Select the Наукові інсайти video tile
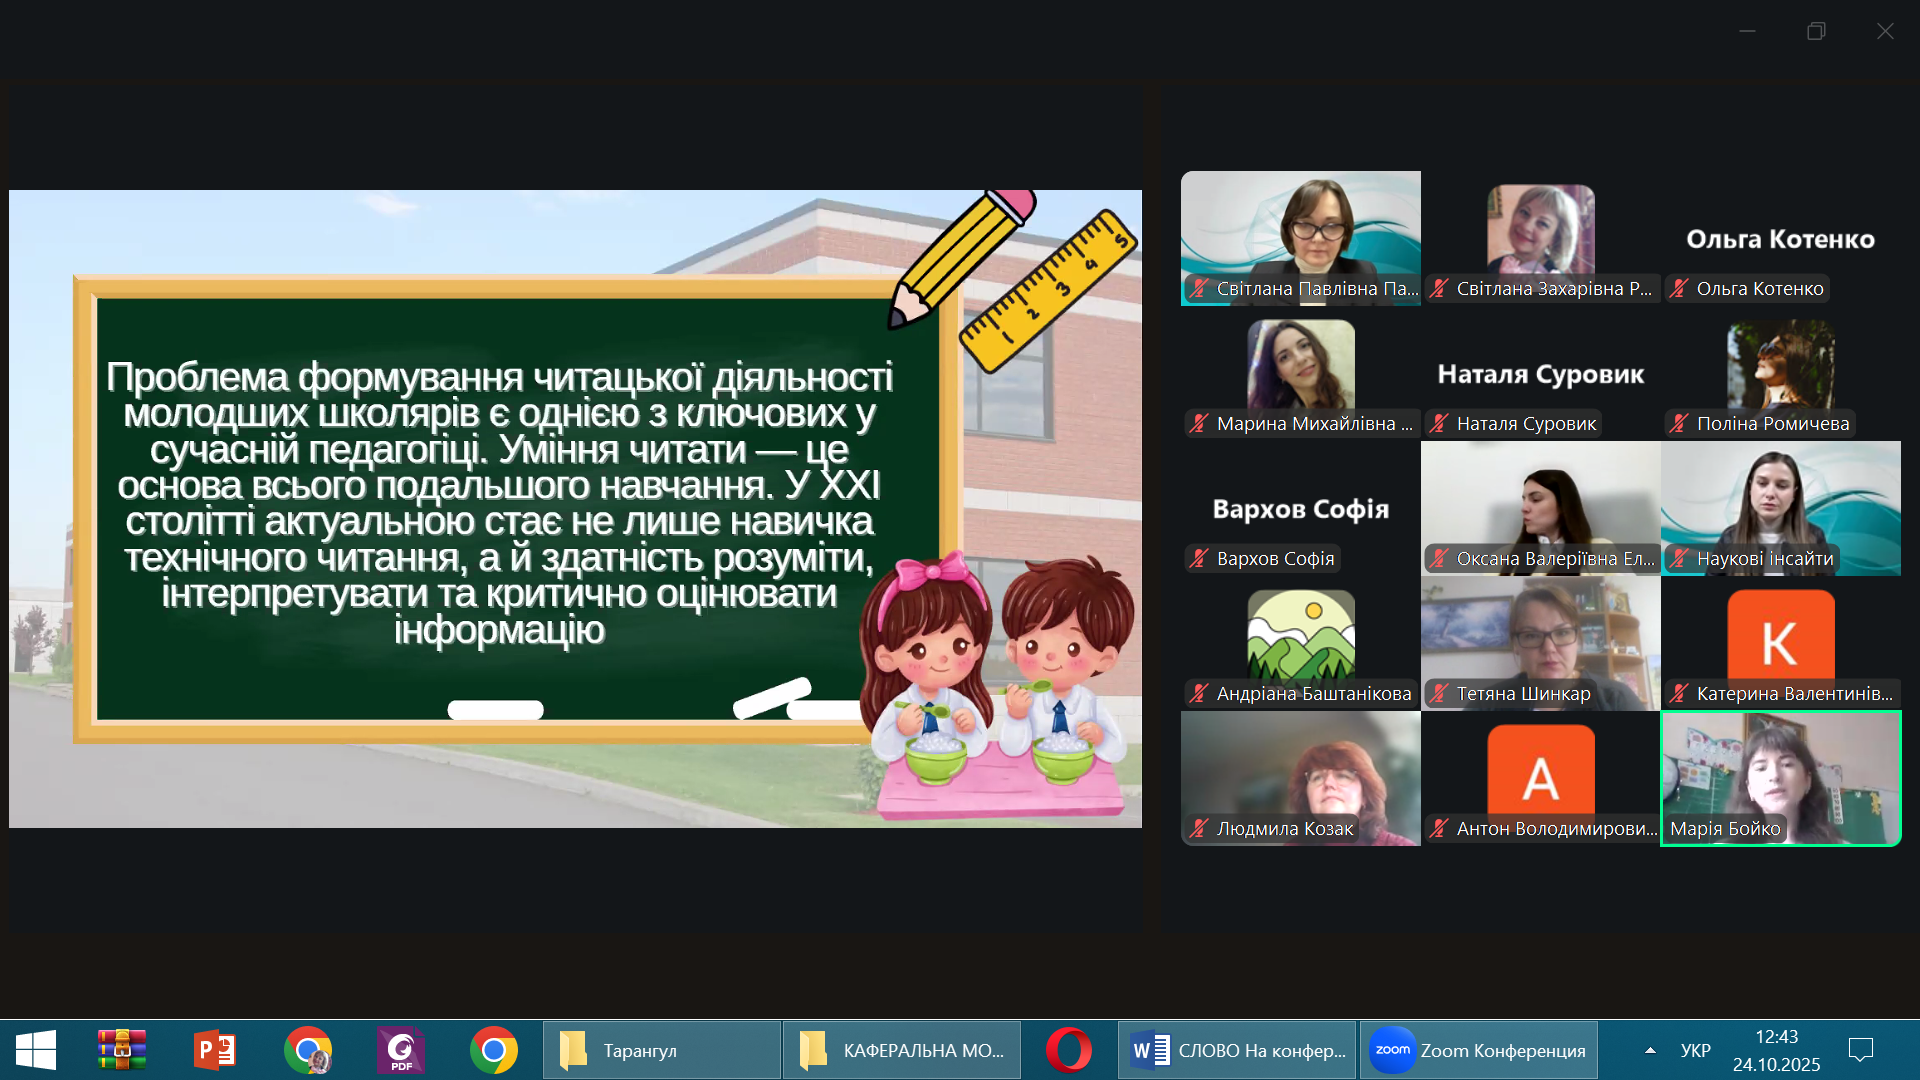 [x=1781, y=508]
